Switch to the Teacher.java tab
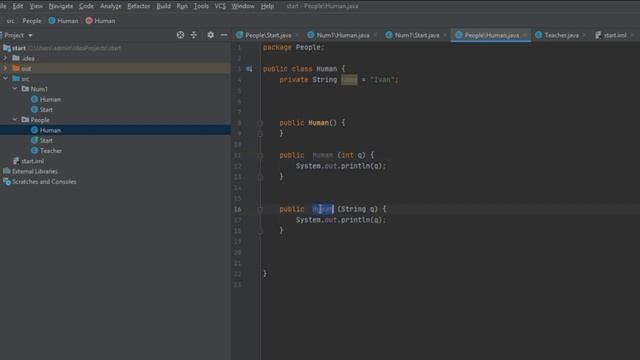The height and width of the screenshot is (360, 640). 561,36
